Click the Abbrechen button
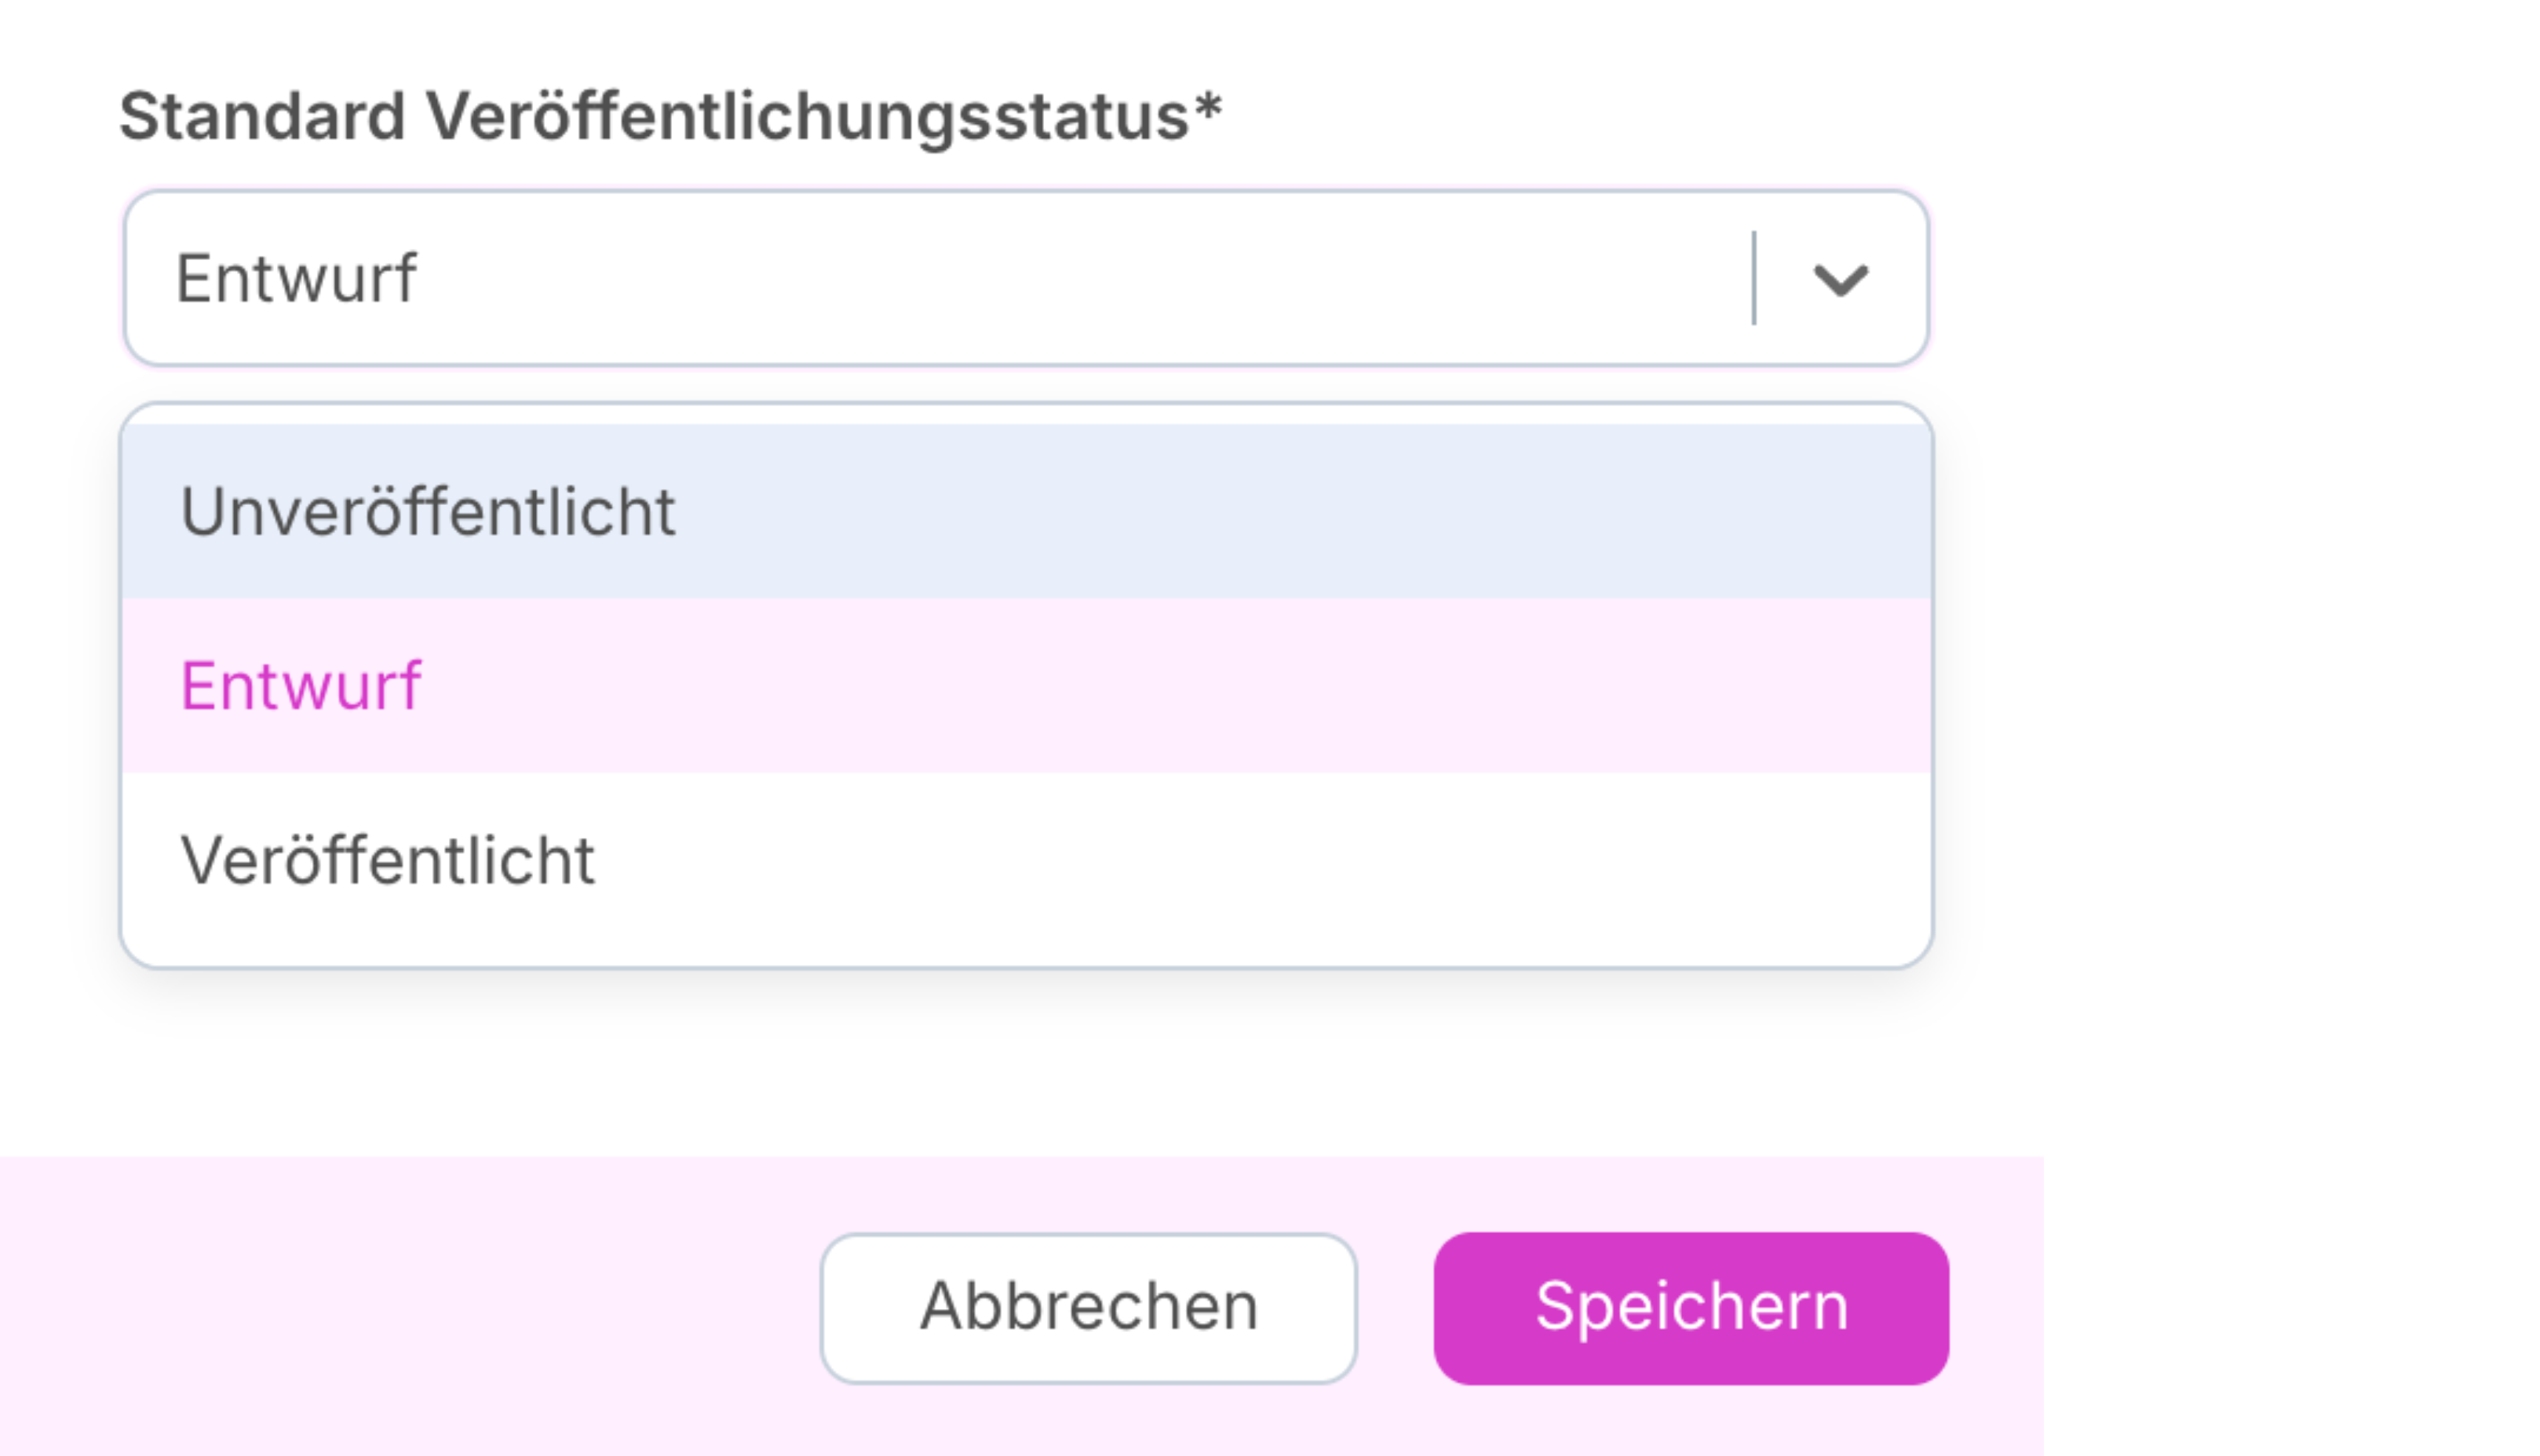Viewport: 2540px width, 1456px height. point(1088,1307)
